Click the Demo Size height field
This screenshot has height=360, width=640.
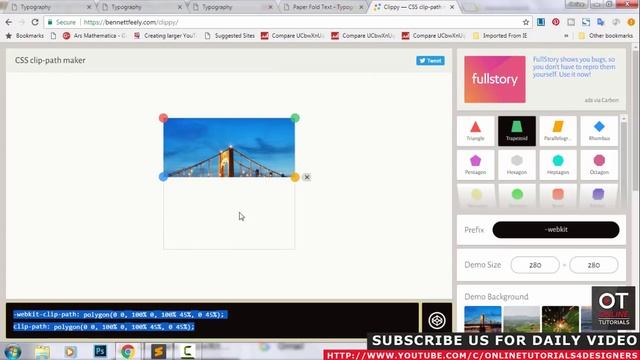[593, 265]
